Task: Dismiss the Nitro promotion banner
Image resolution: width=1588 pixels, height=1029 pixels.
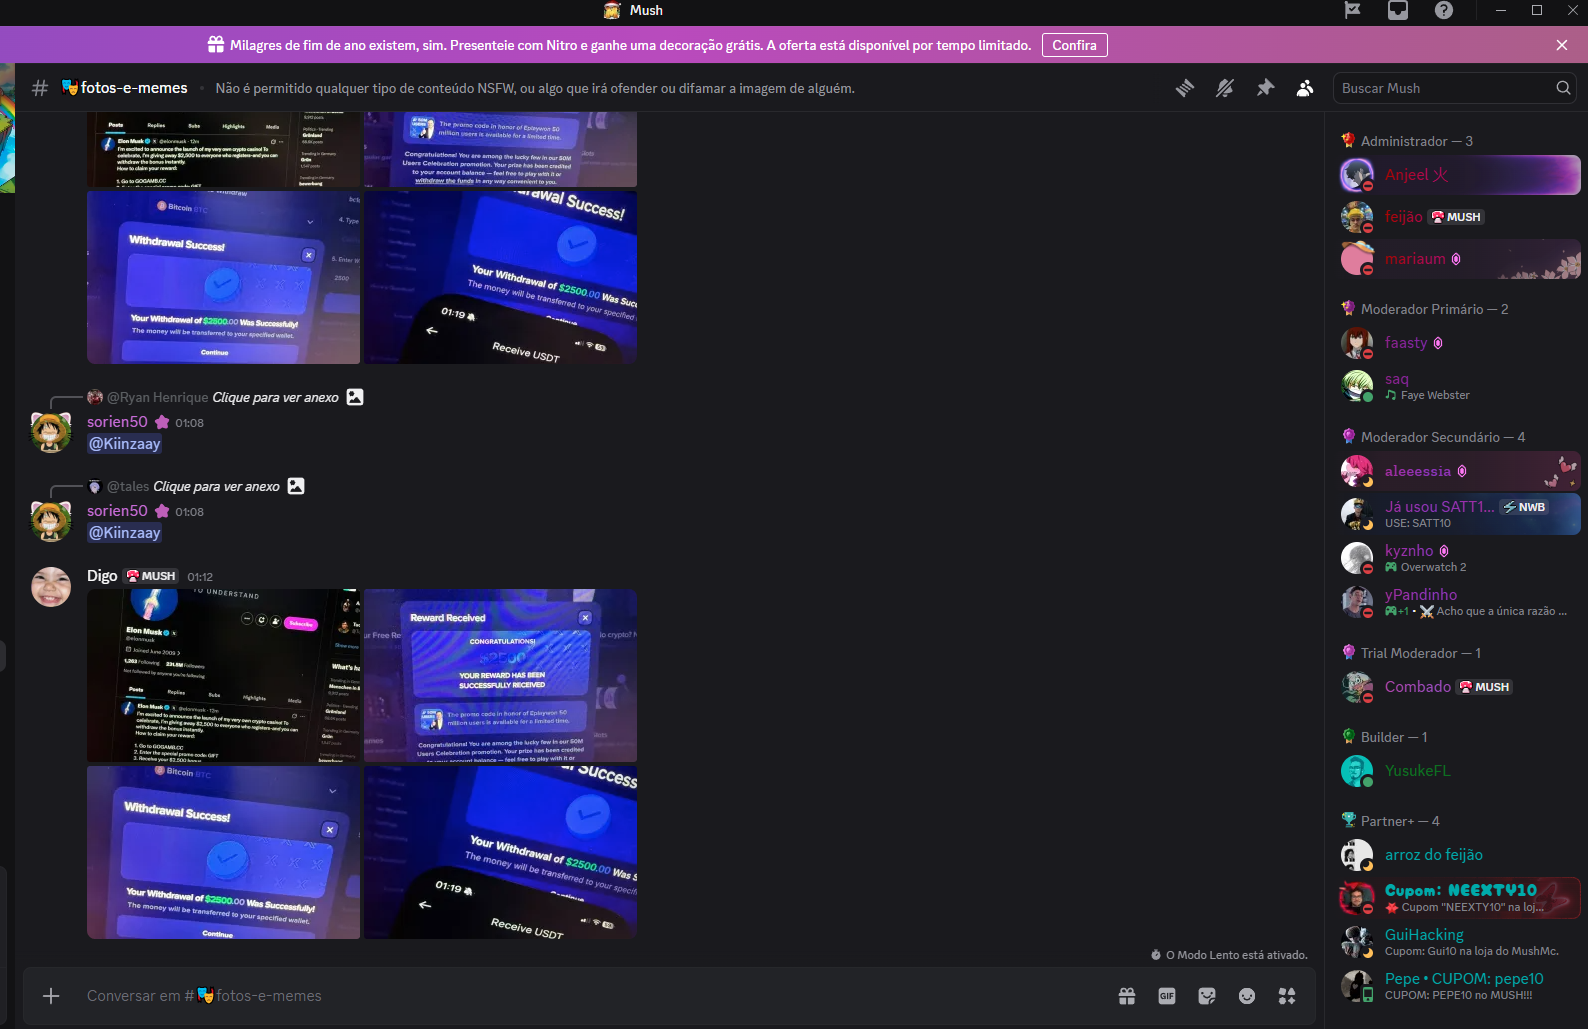Action: [1562, 45]
